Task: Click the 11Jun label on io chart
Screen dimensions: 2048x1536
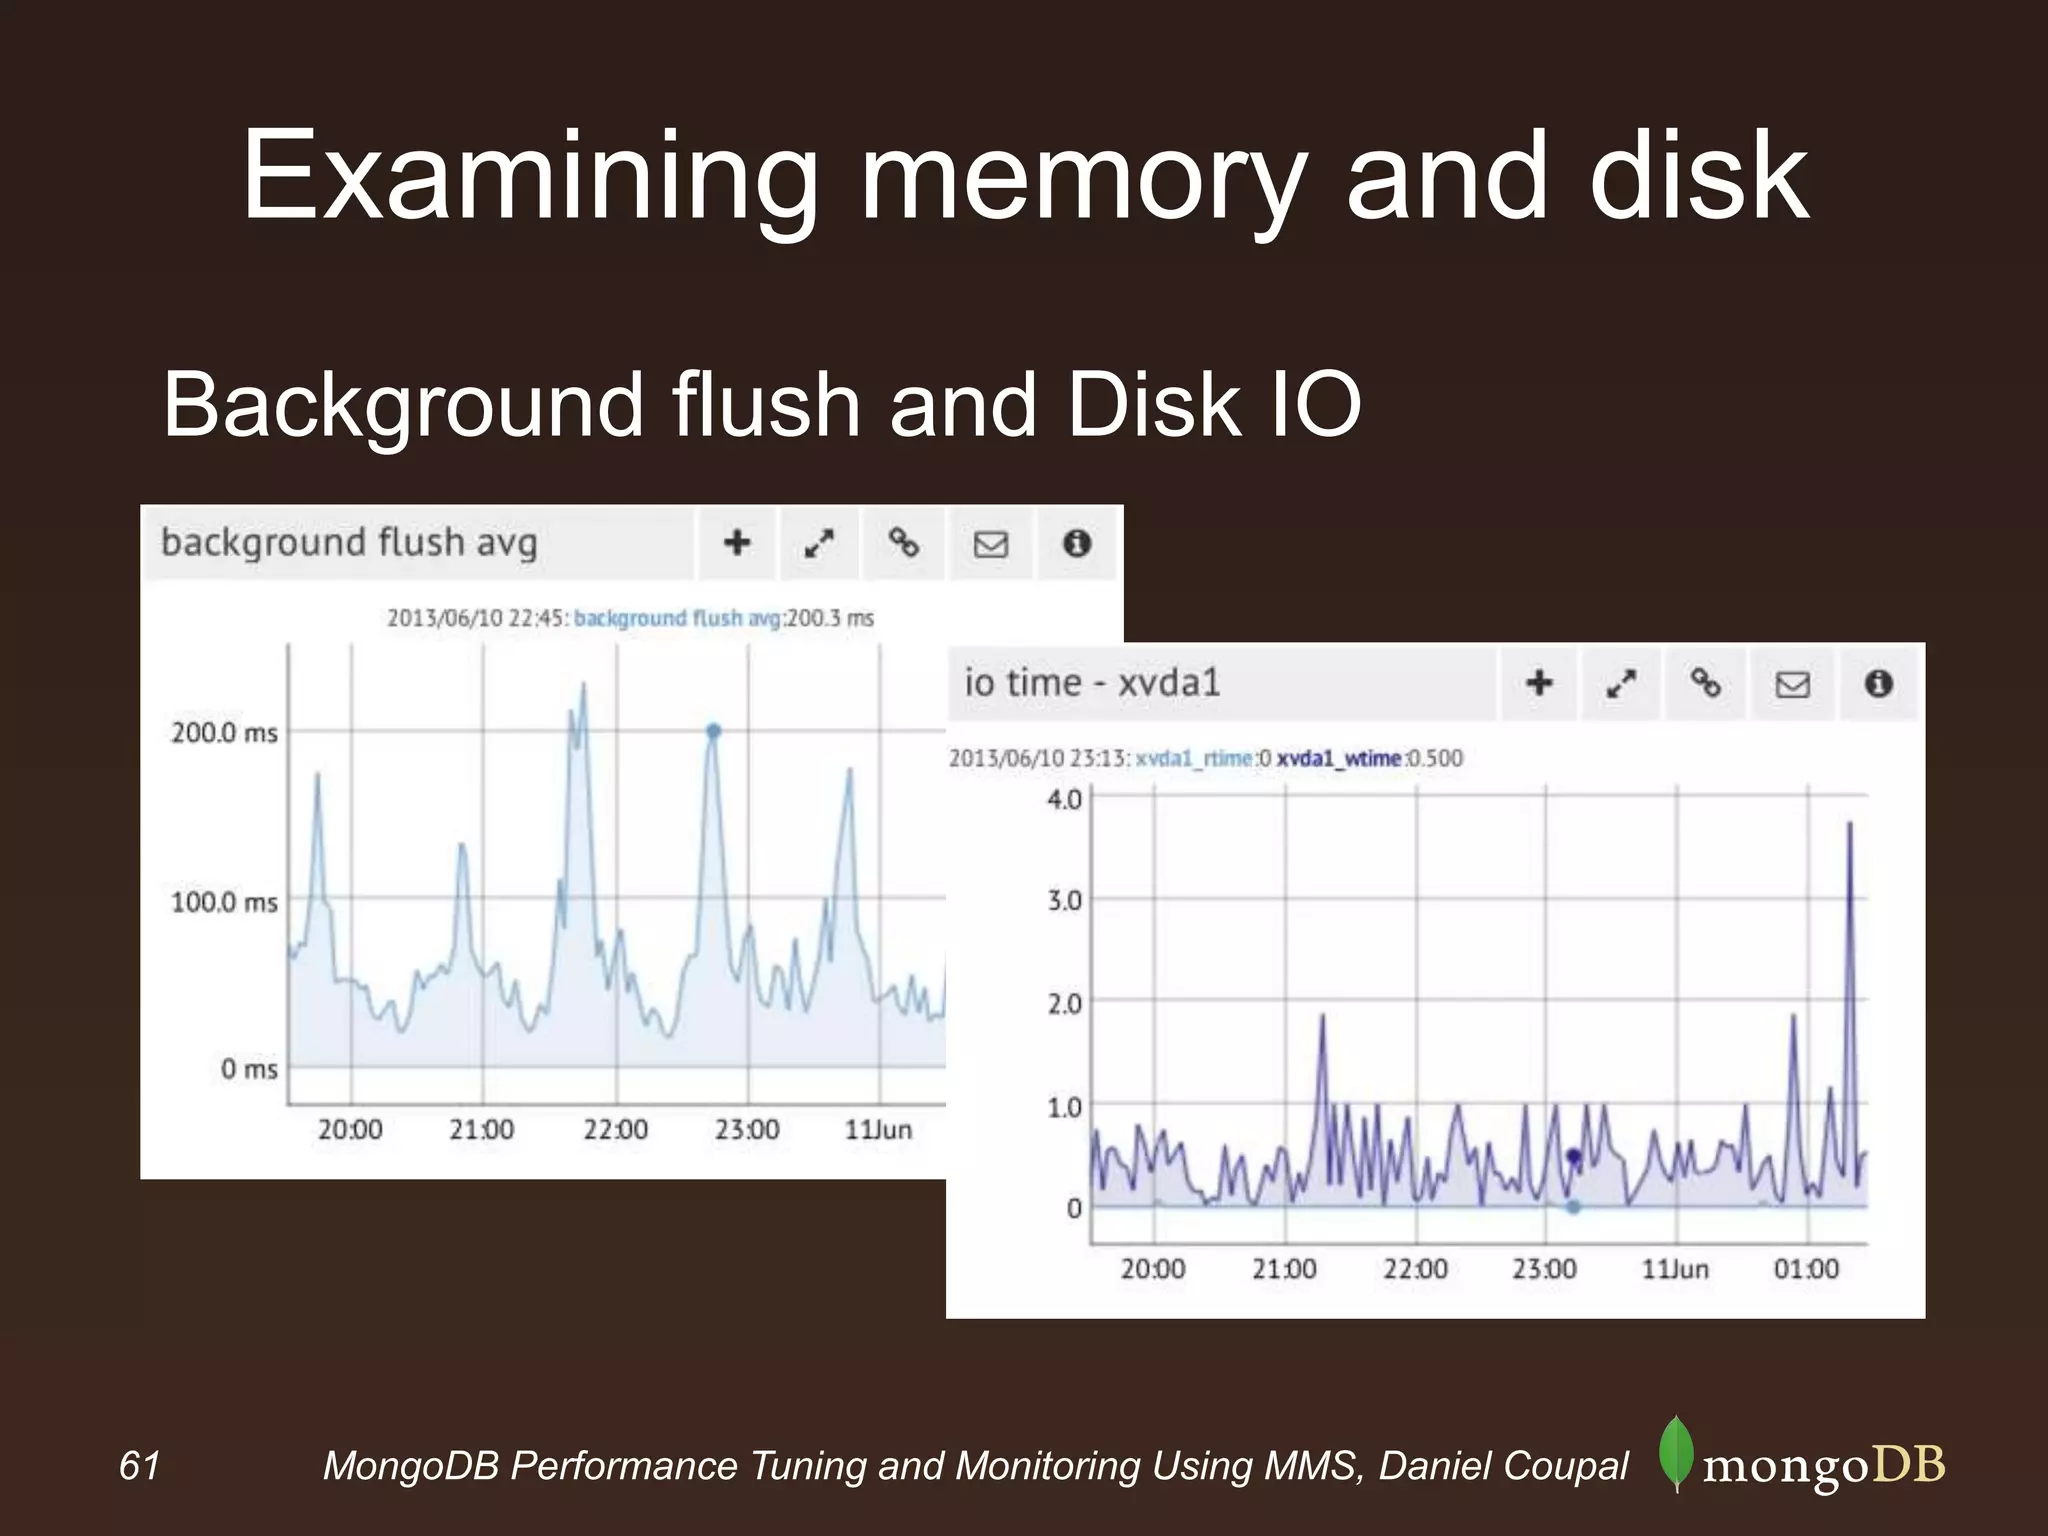Action: point(1675,1269)
